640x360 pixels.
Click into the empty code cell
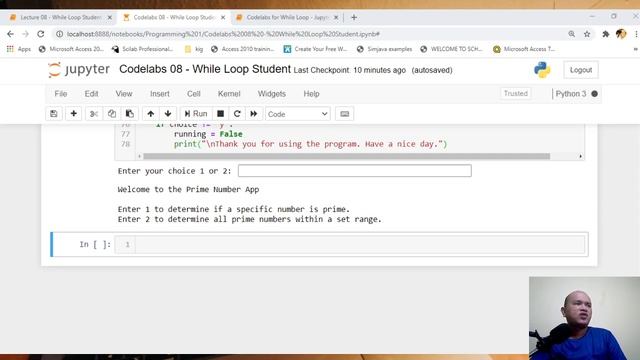tap(360, 244)
